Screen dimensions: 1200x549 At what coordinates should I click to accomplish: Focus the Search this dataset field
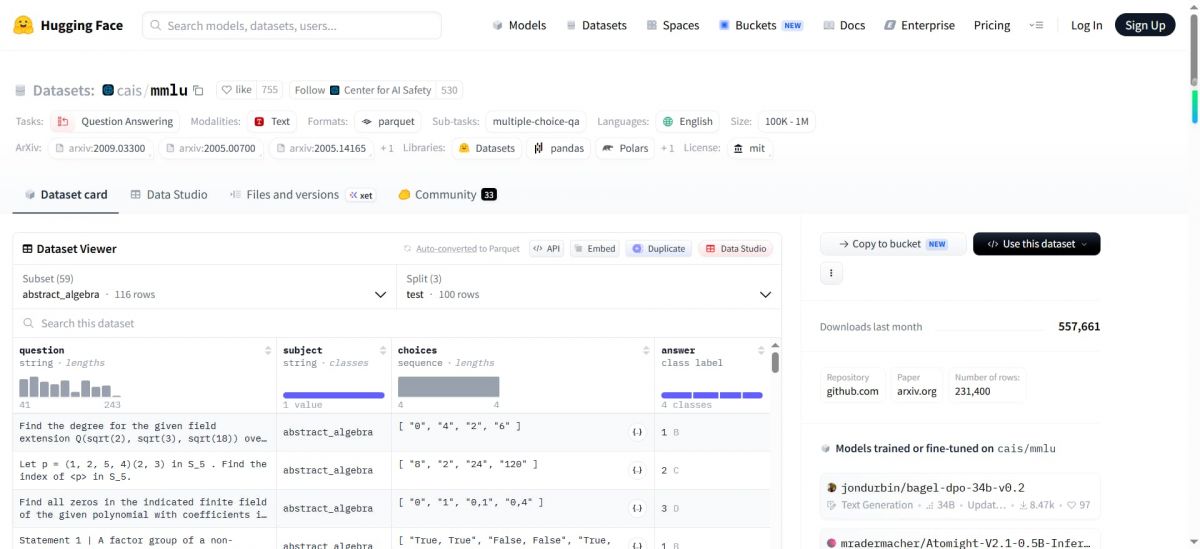(397, 324)
